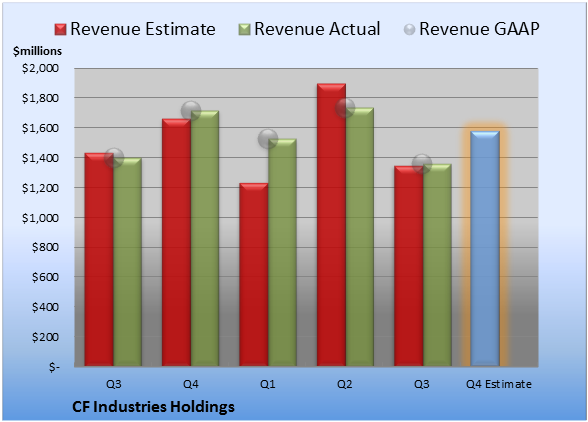Image resolution: width=588 pixels, height=422 pixels.
Task: Click the '$200' y-axis label
Action: pos(45,337)
